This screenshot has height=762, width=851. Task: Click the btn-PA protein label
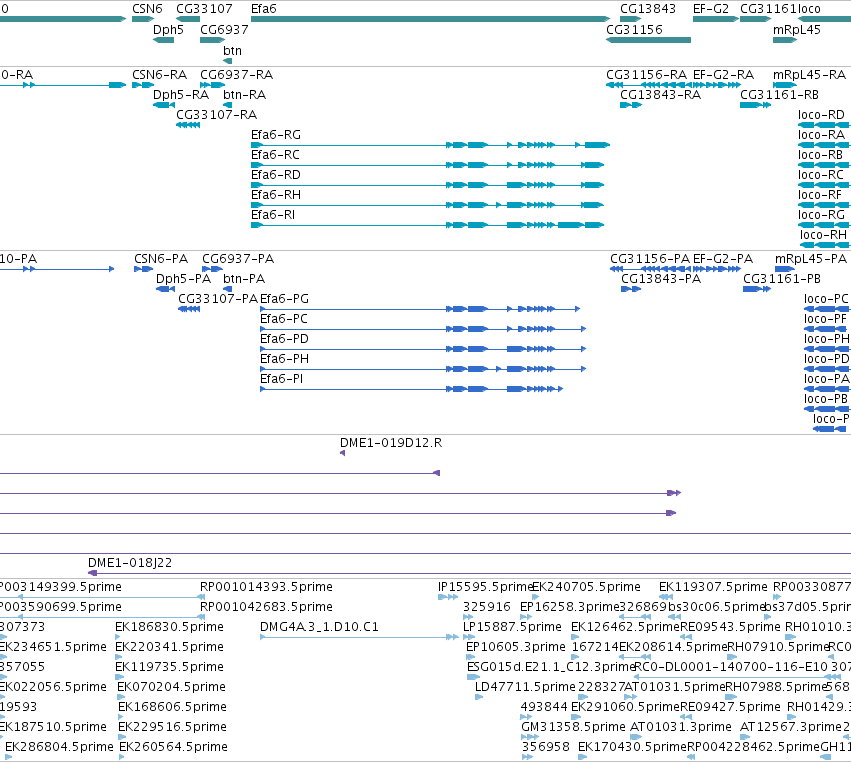[244, 278]
